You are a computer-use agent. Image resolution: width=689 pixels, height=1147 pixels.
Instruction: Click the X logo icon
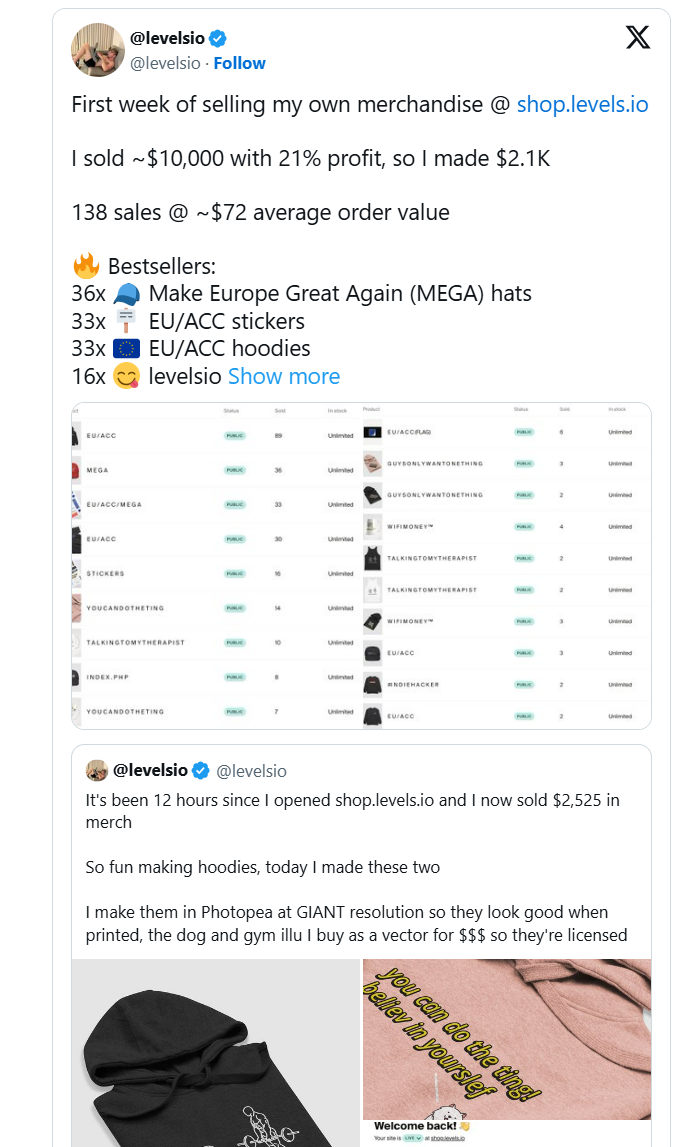(637, 37)
